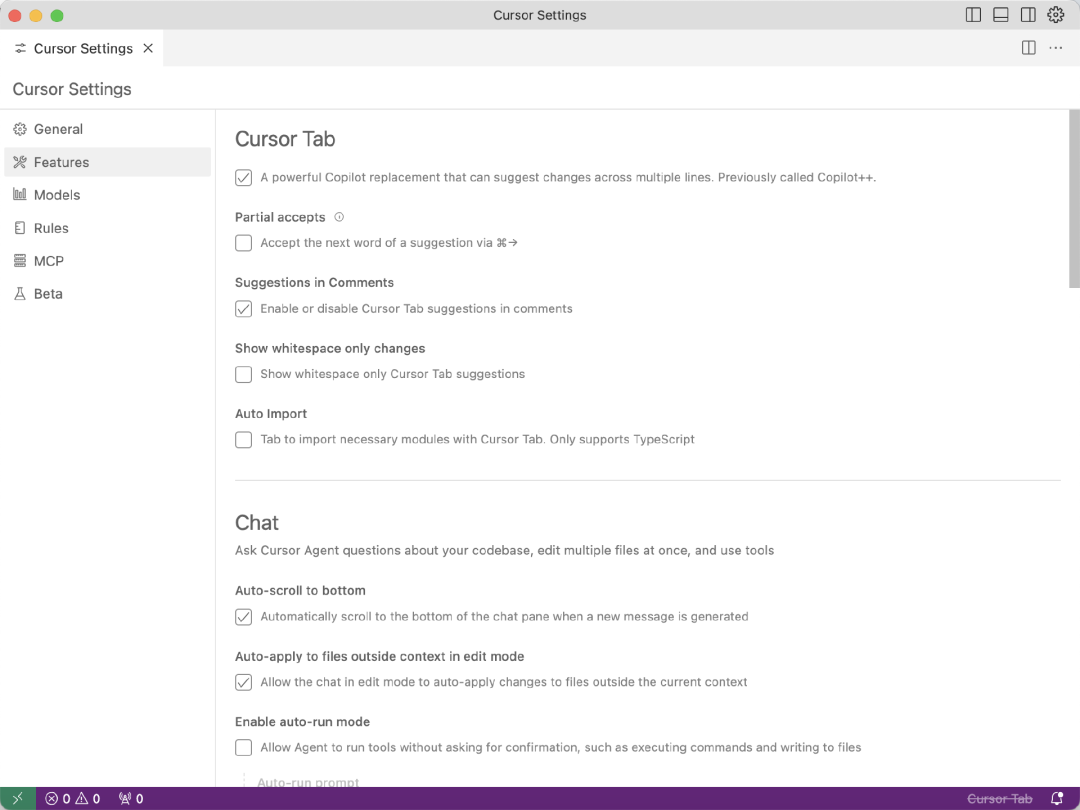Image resolution: width=1080 pixels, height=810 pixels.
Task: Open the Models settings section
Action: pyautogui.click(x=56, y=195)
